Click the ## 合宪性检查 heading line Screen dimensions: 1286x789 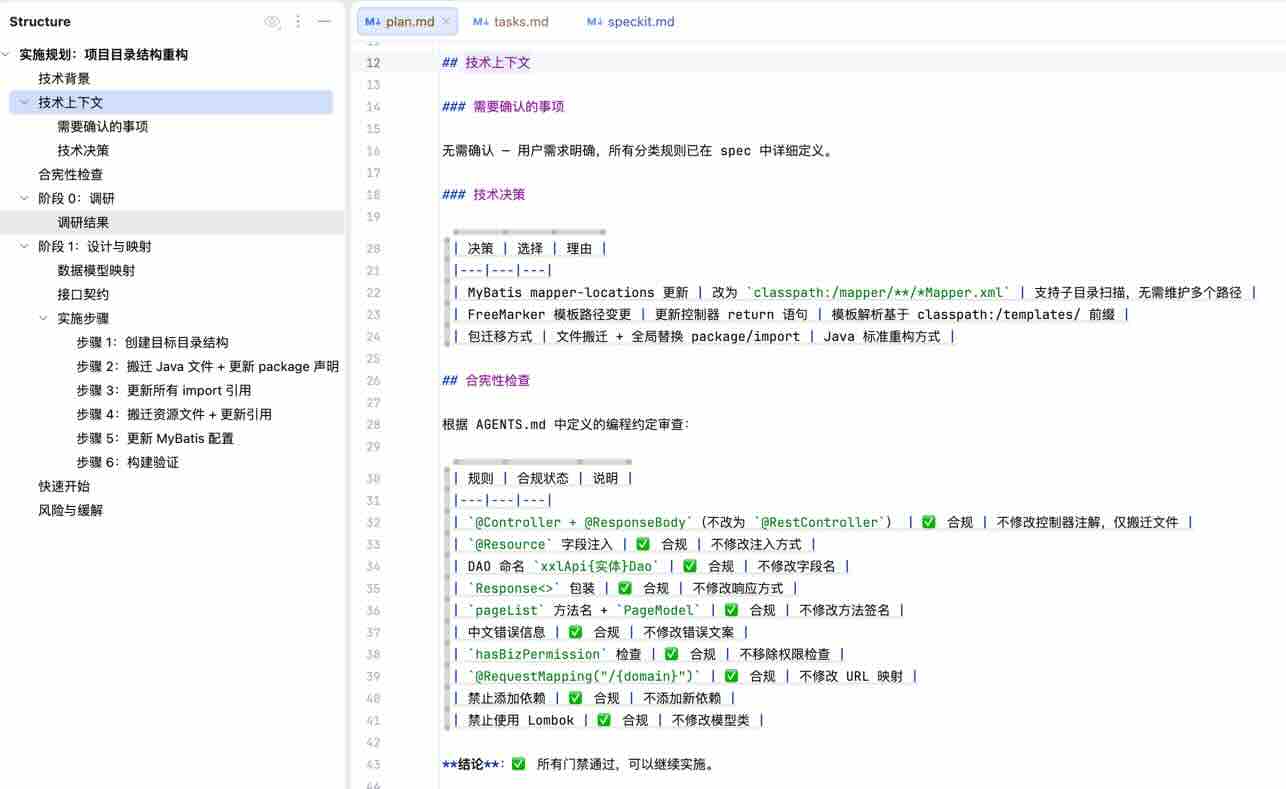click(486, 381)
